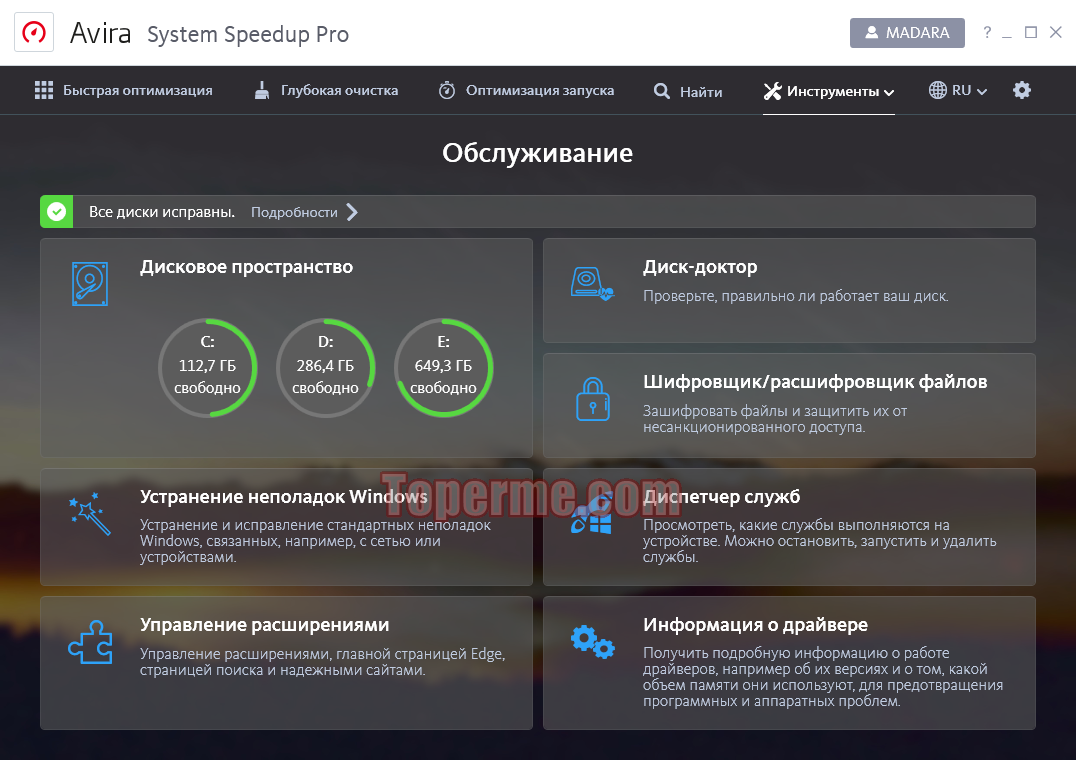Go to Оптимизация запуска tab

pos(526,91)
